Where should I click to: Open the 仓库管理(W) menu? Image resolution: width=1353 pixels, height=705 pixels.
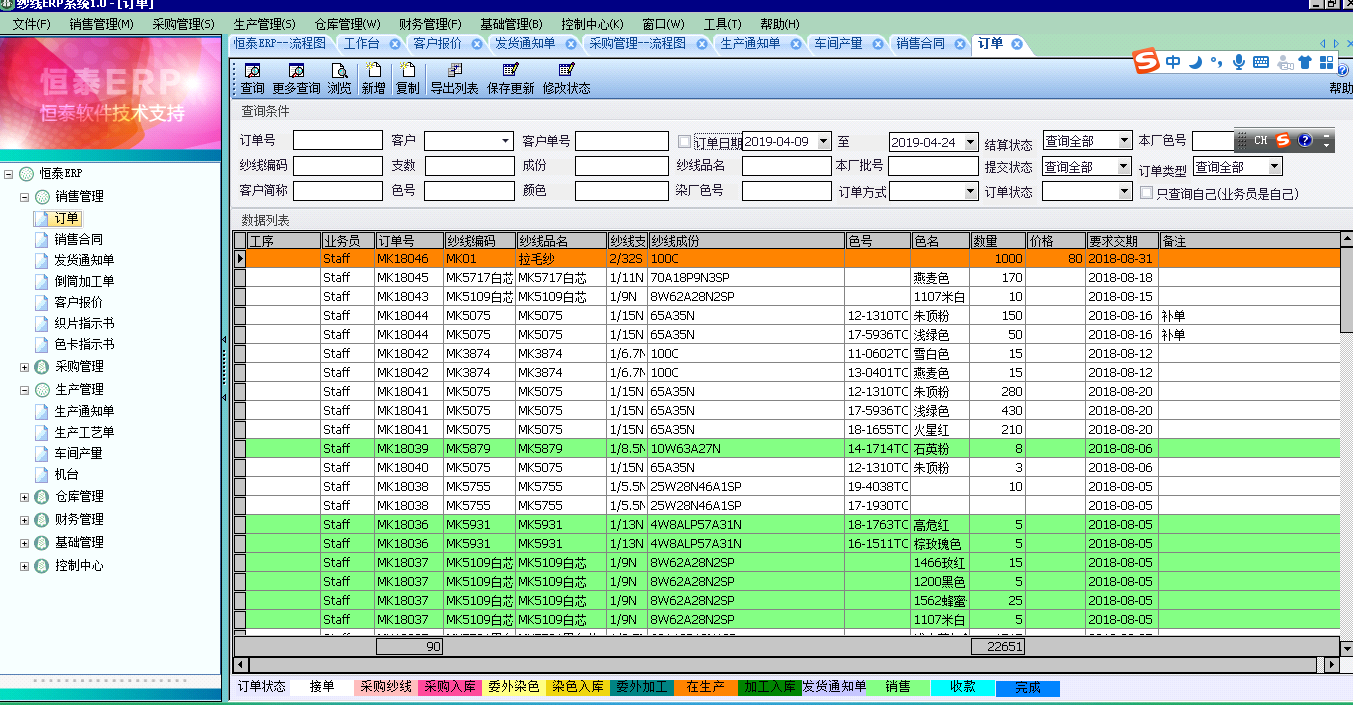point(347,24)
